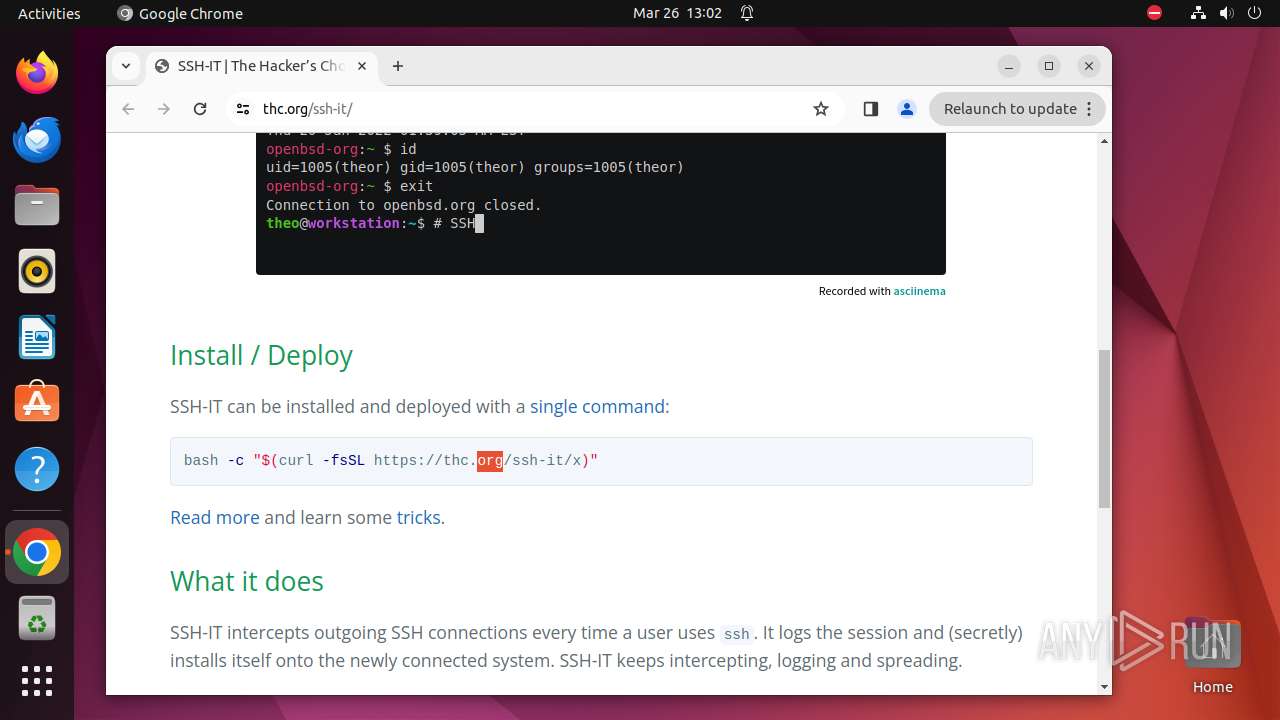Launch LibreOffice Writer from the dock
This screenshot has height=720, width=1280.
[37, 337]
